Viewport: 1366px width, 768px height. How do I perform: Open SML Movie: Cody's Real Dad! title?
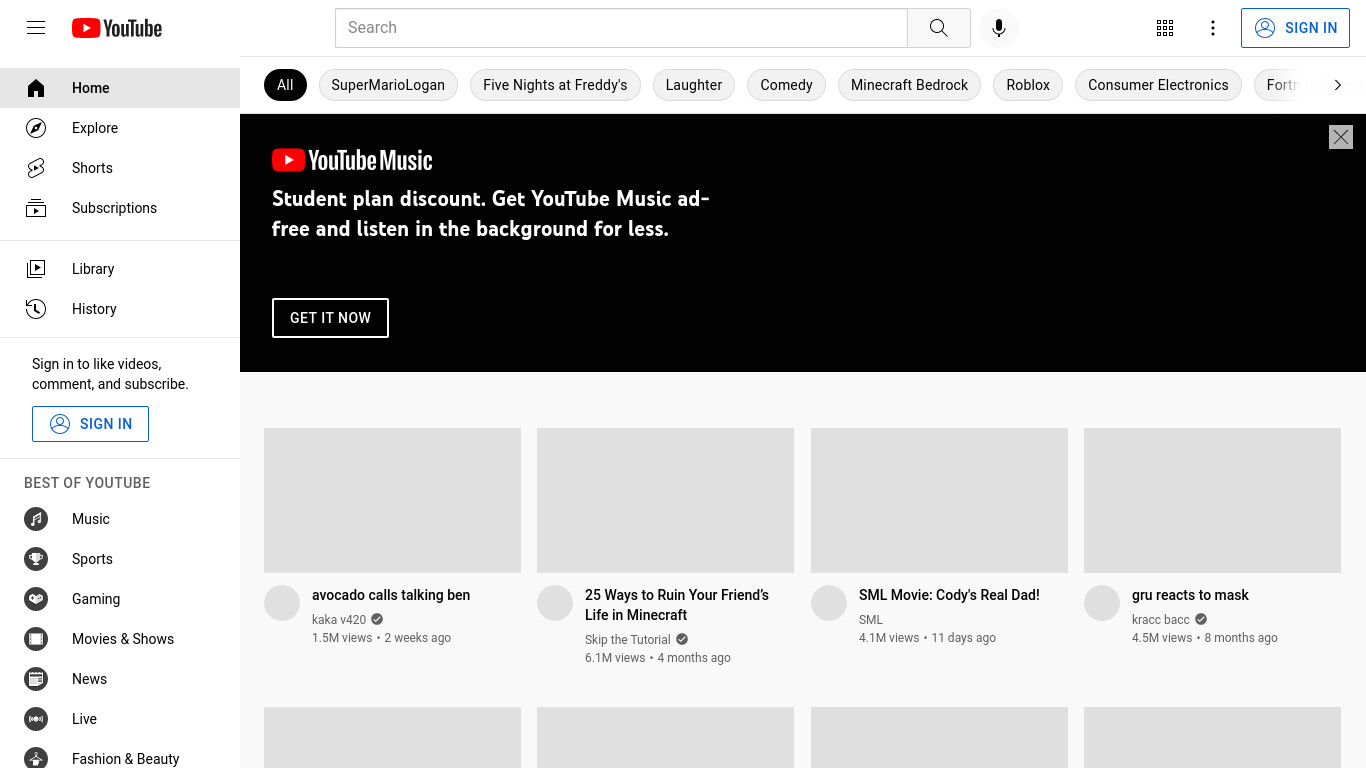pyautogui.click(x=949, y=595)
